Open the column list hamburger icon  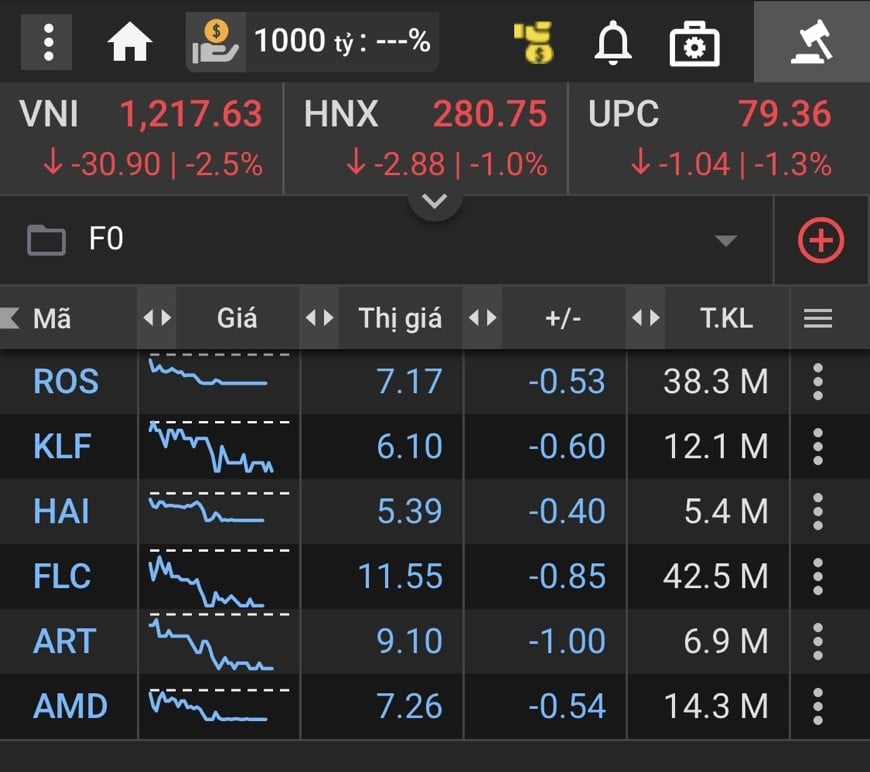tap(818, 319)
